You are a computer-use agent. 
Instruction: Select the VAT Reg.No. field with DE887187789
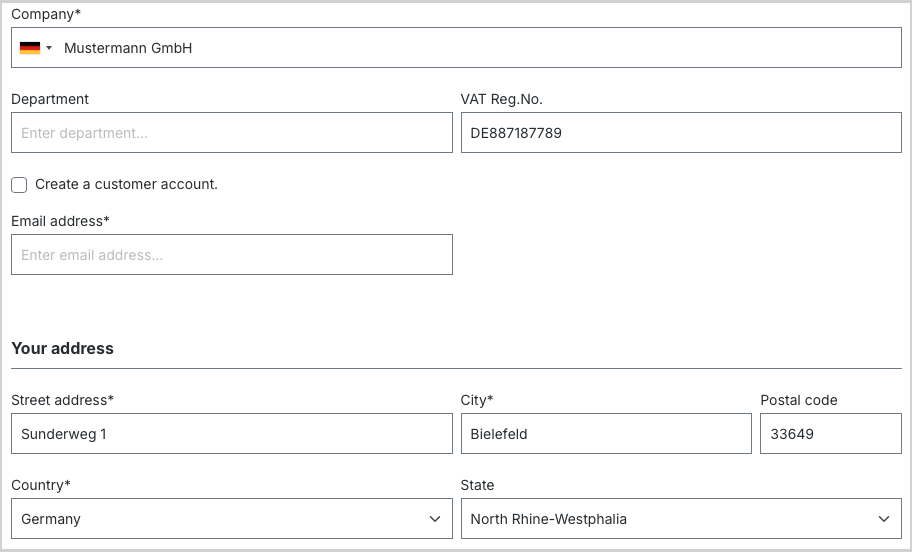681,133
